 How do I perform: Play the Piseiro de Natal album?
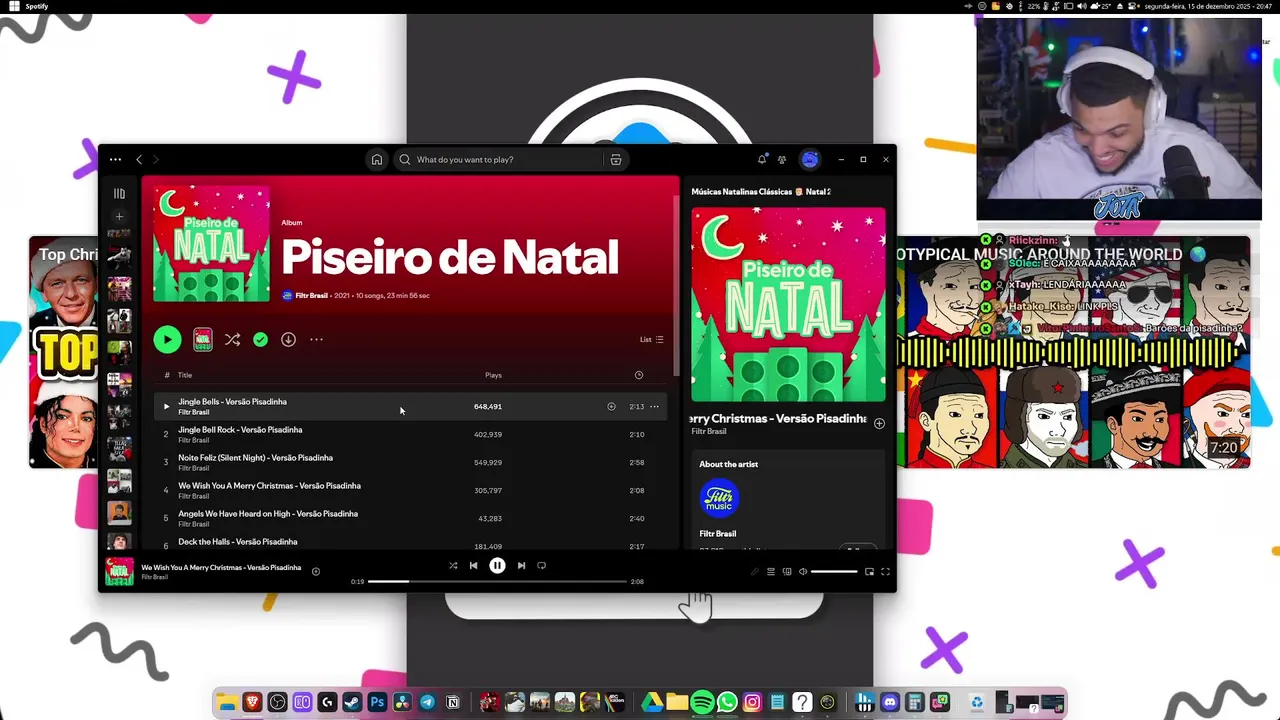coord(167,340)
